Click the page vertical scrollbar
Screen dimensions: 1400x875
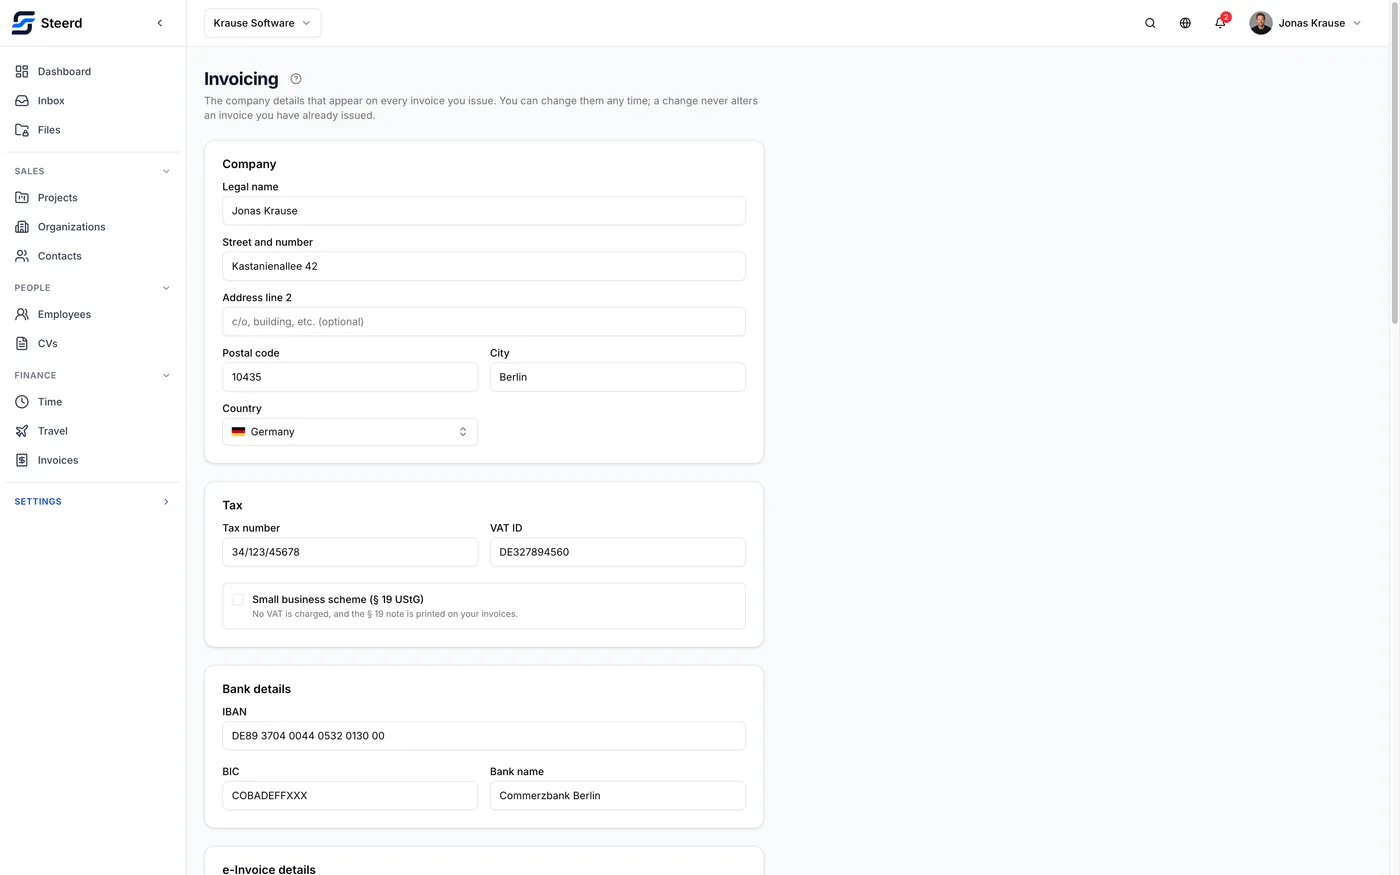tap(1395, 165)
